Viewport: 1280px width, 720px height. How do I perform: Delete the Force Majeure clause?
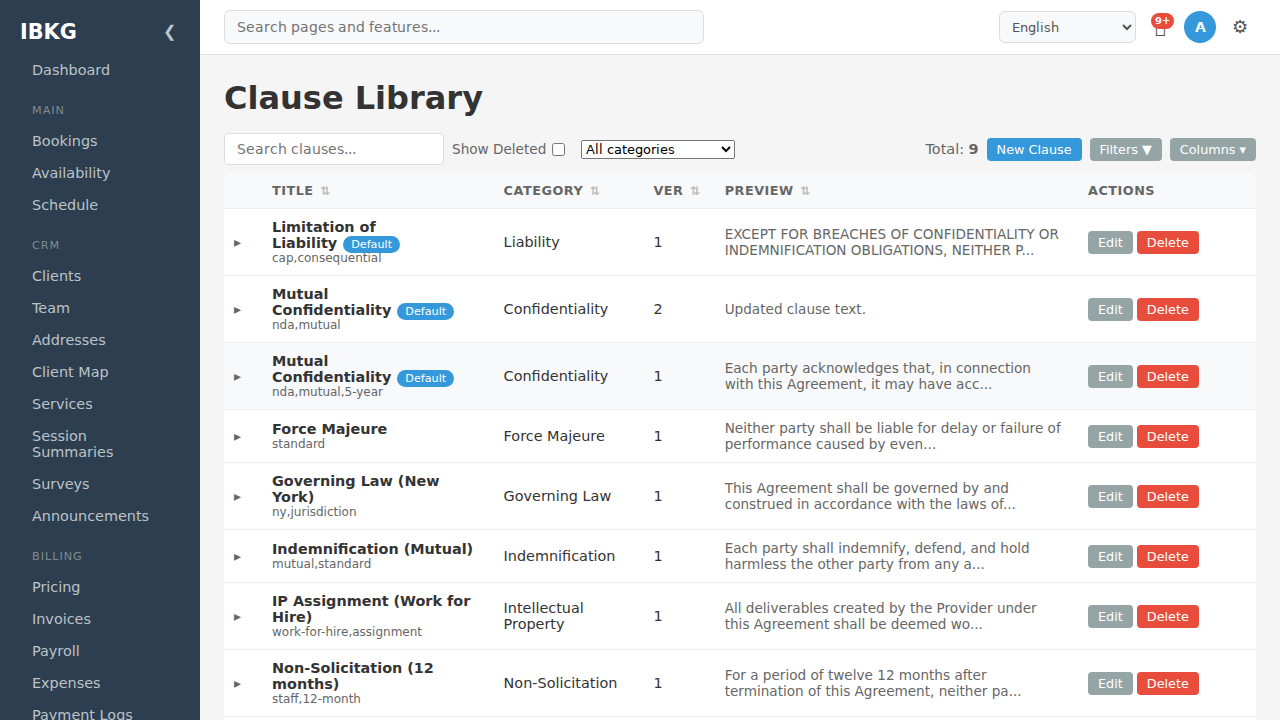1167,436
